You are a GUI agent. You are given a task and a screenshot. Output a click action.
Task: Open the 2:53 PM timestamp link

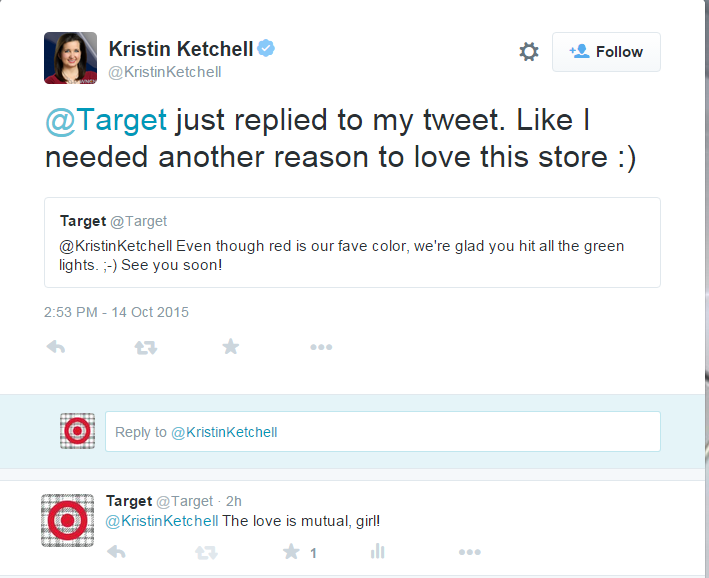116,312
